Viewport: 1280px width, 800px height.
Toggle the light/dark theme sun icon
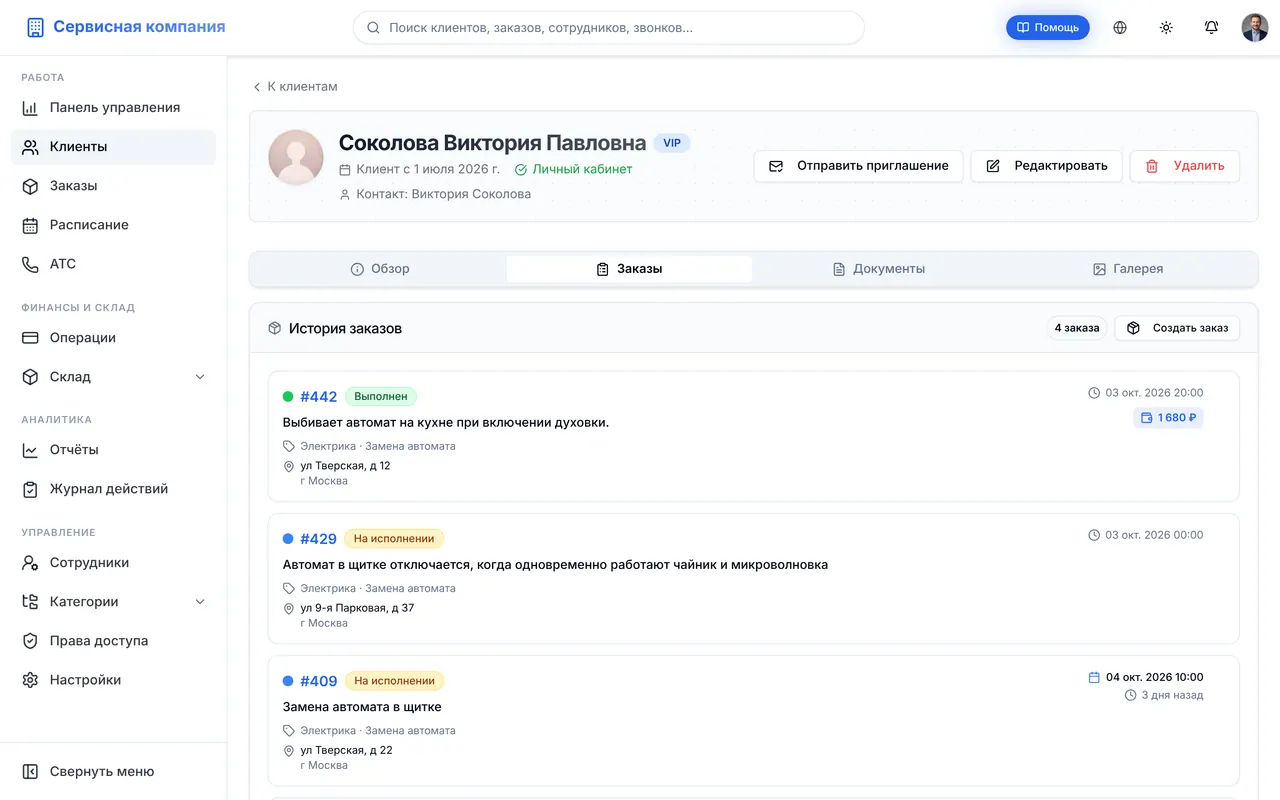[x=1166, y=28]
